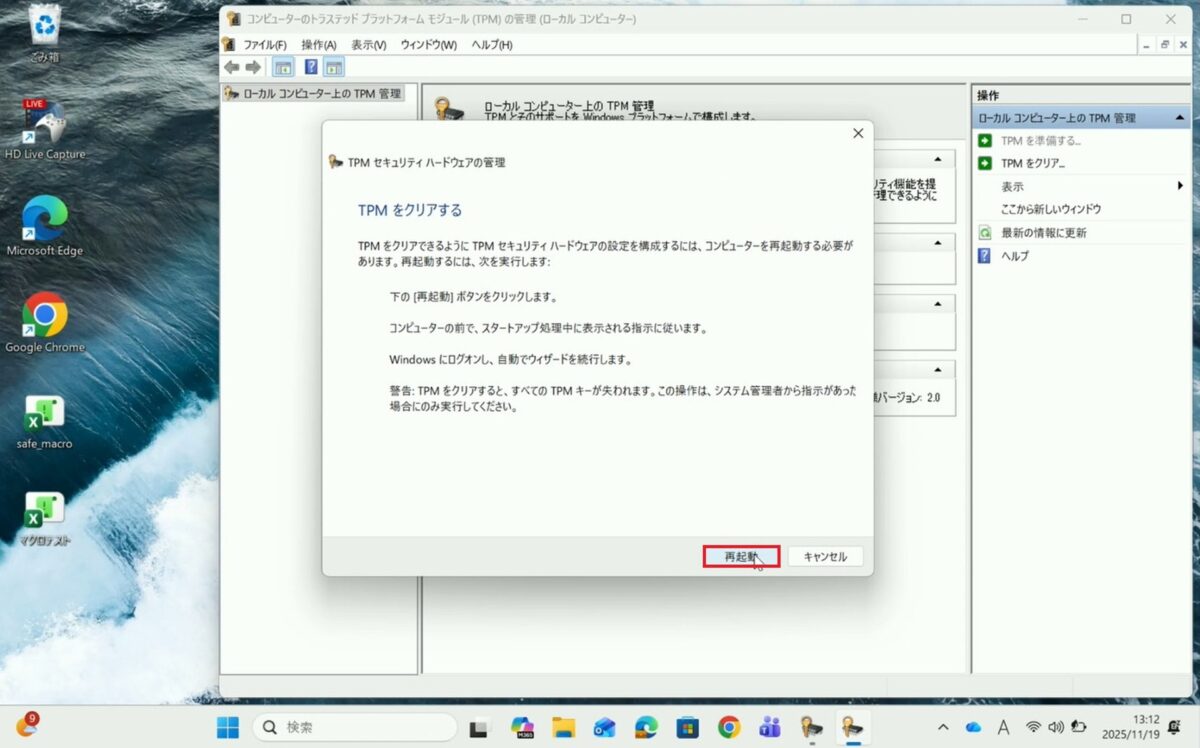This screenshot has width=1200, height=748.
Task: Click the 最新の情報に更新 refresh icon
Action: [x=985, y=232]
